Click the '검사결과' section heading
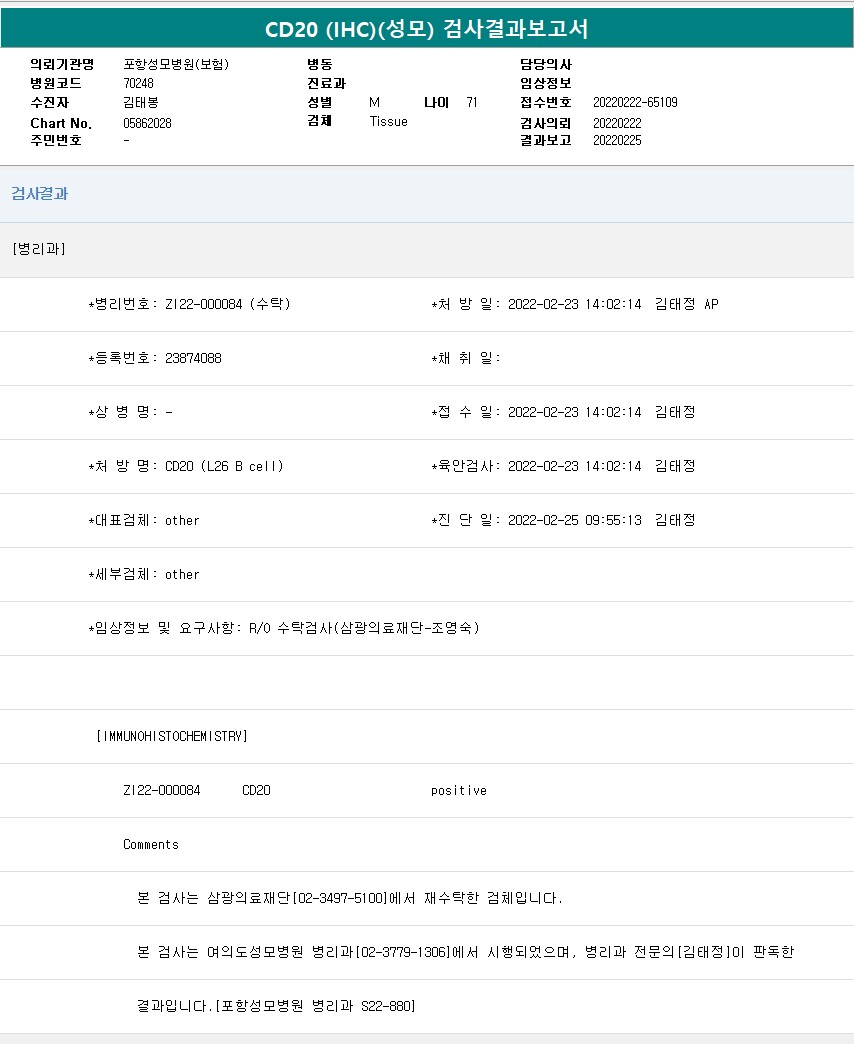854x1044 pixels. (40, 194)
